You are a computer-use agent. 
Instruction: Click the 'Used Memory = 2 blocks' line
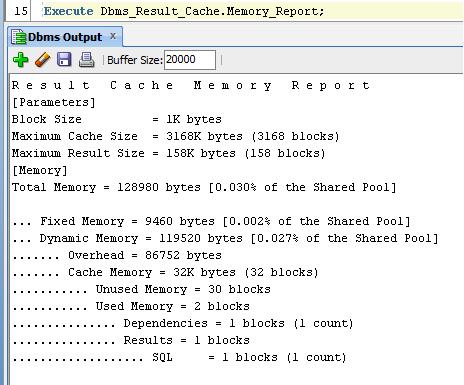(131, 306)
